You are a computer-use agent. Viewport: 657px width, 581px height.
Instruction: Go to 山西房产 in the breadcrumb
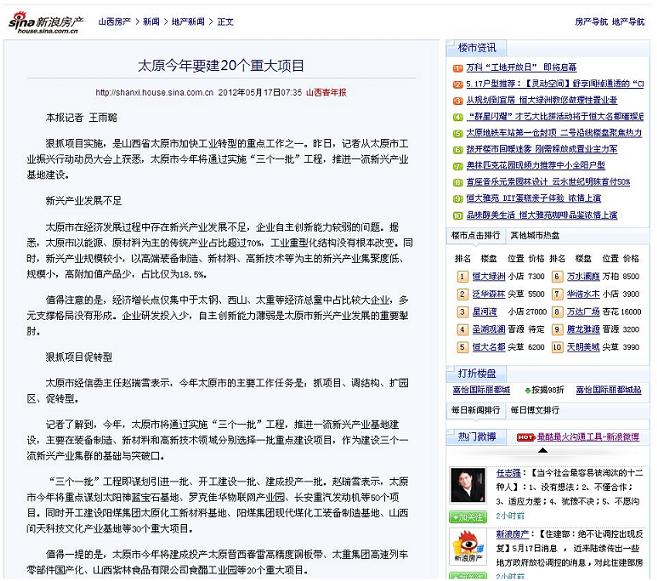point(114,22)
